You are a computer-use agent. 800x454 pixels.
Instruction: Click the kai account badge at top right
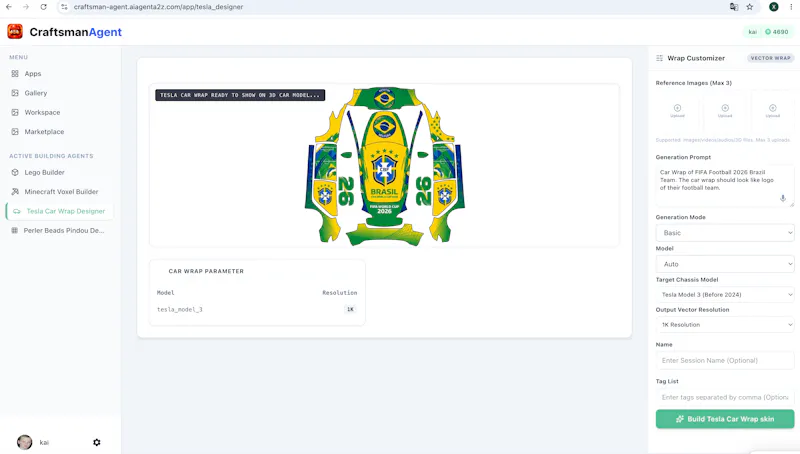tap(753, 32)
